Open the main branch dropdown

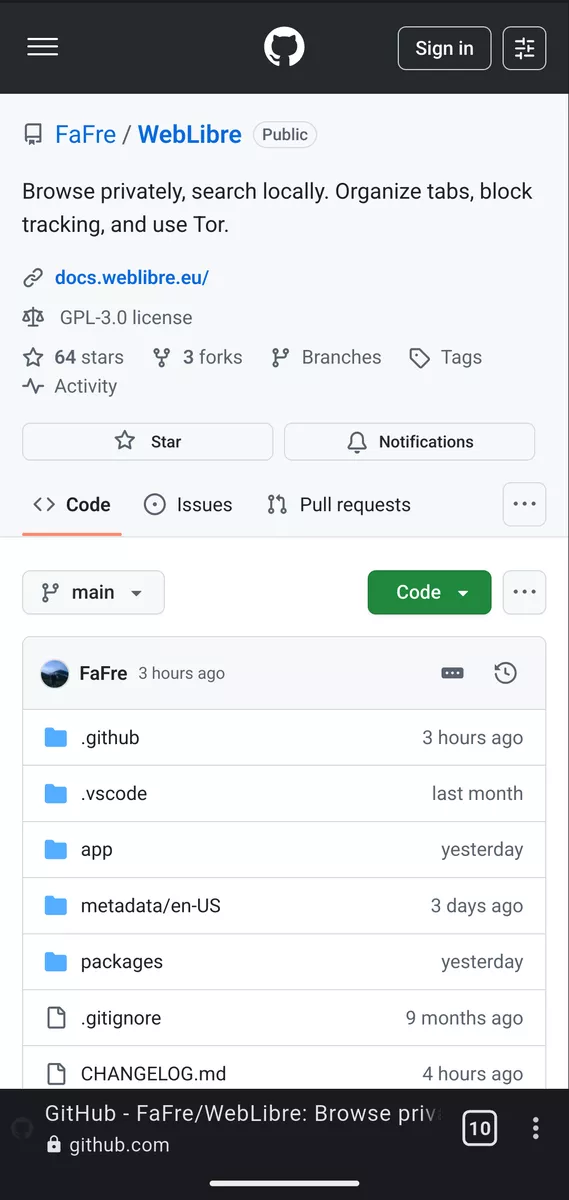click(x=93, y=592)
